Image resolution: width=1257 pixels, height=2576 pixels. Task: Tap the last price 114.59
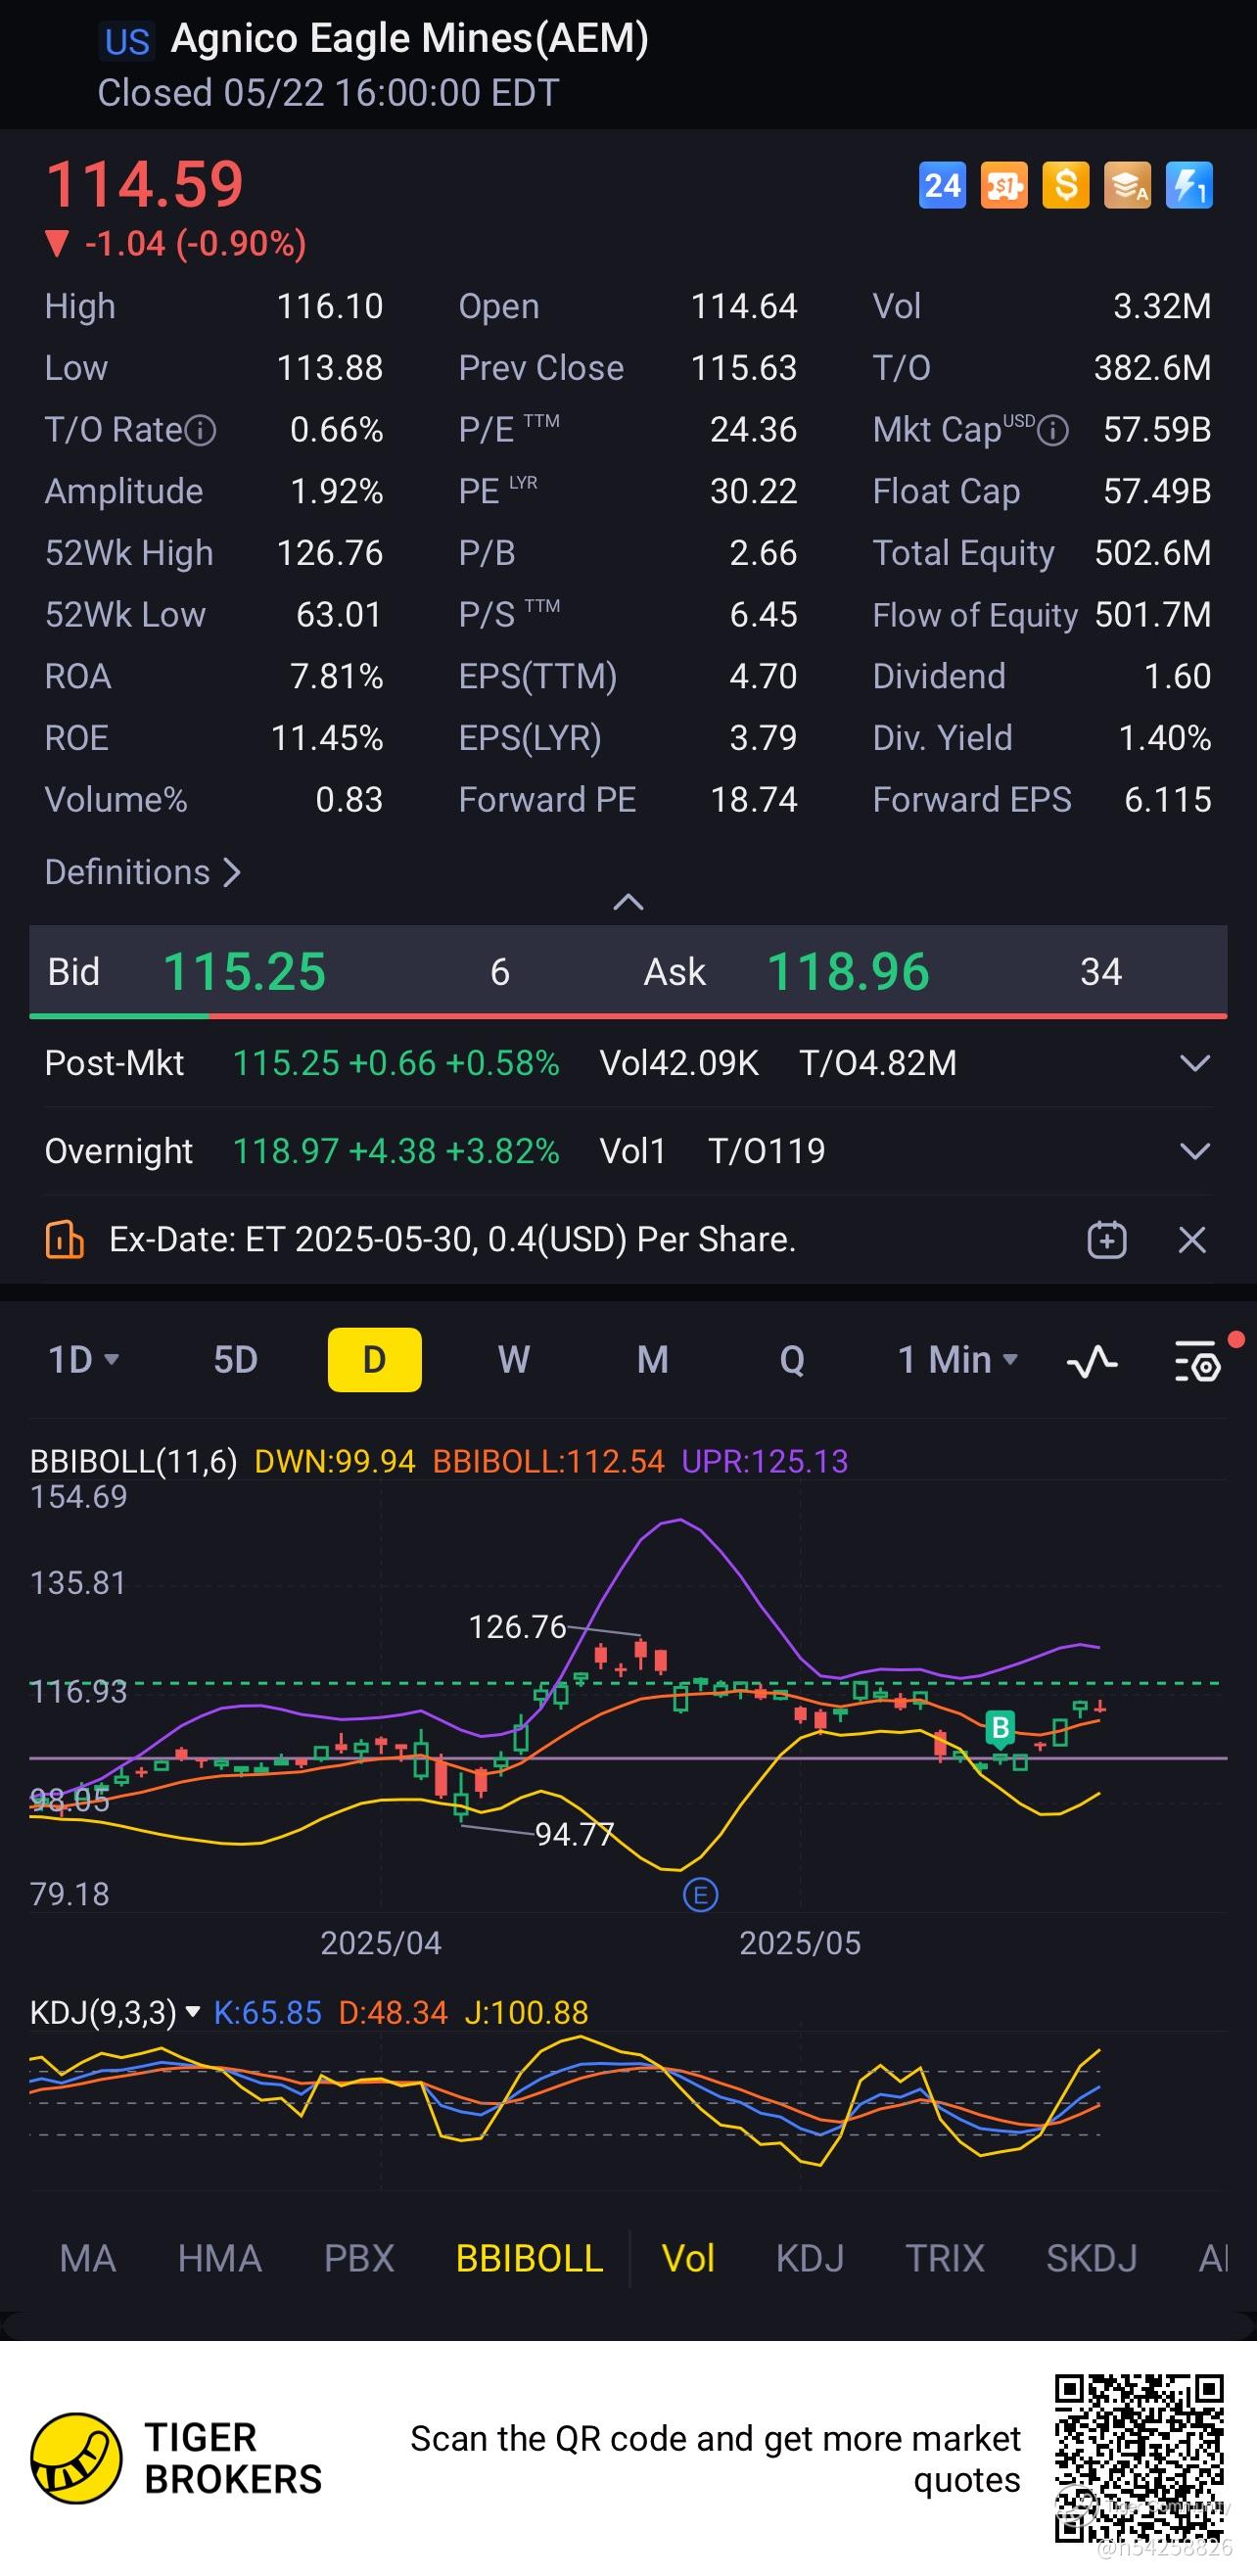pyautogui.click(x=145, y=184)
